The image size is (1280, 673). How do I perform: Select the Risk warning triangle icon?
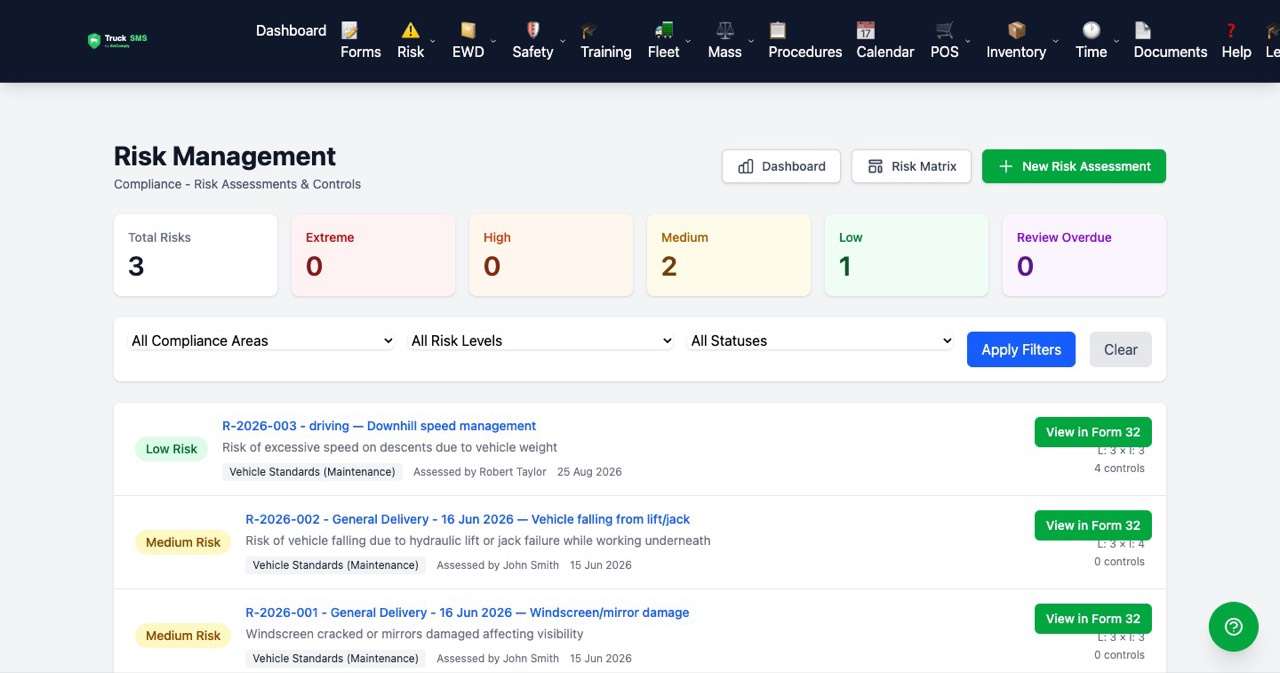pyautogui.click(x=411, y=31)
